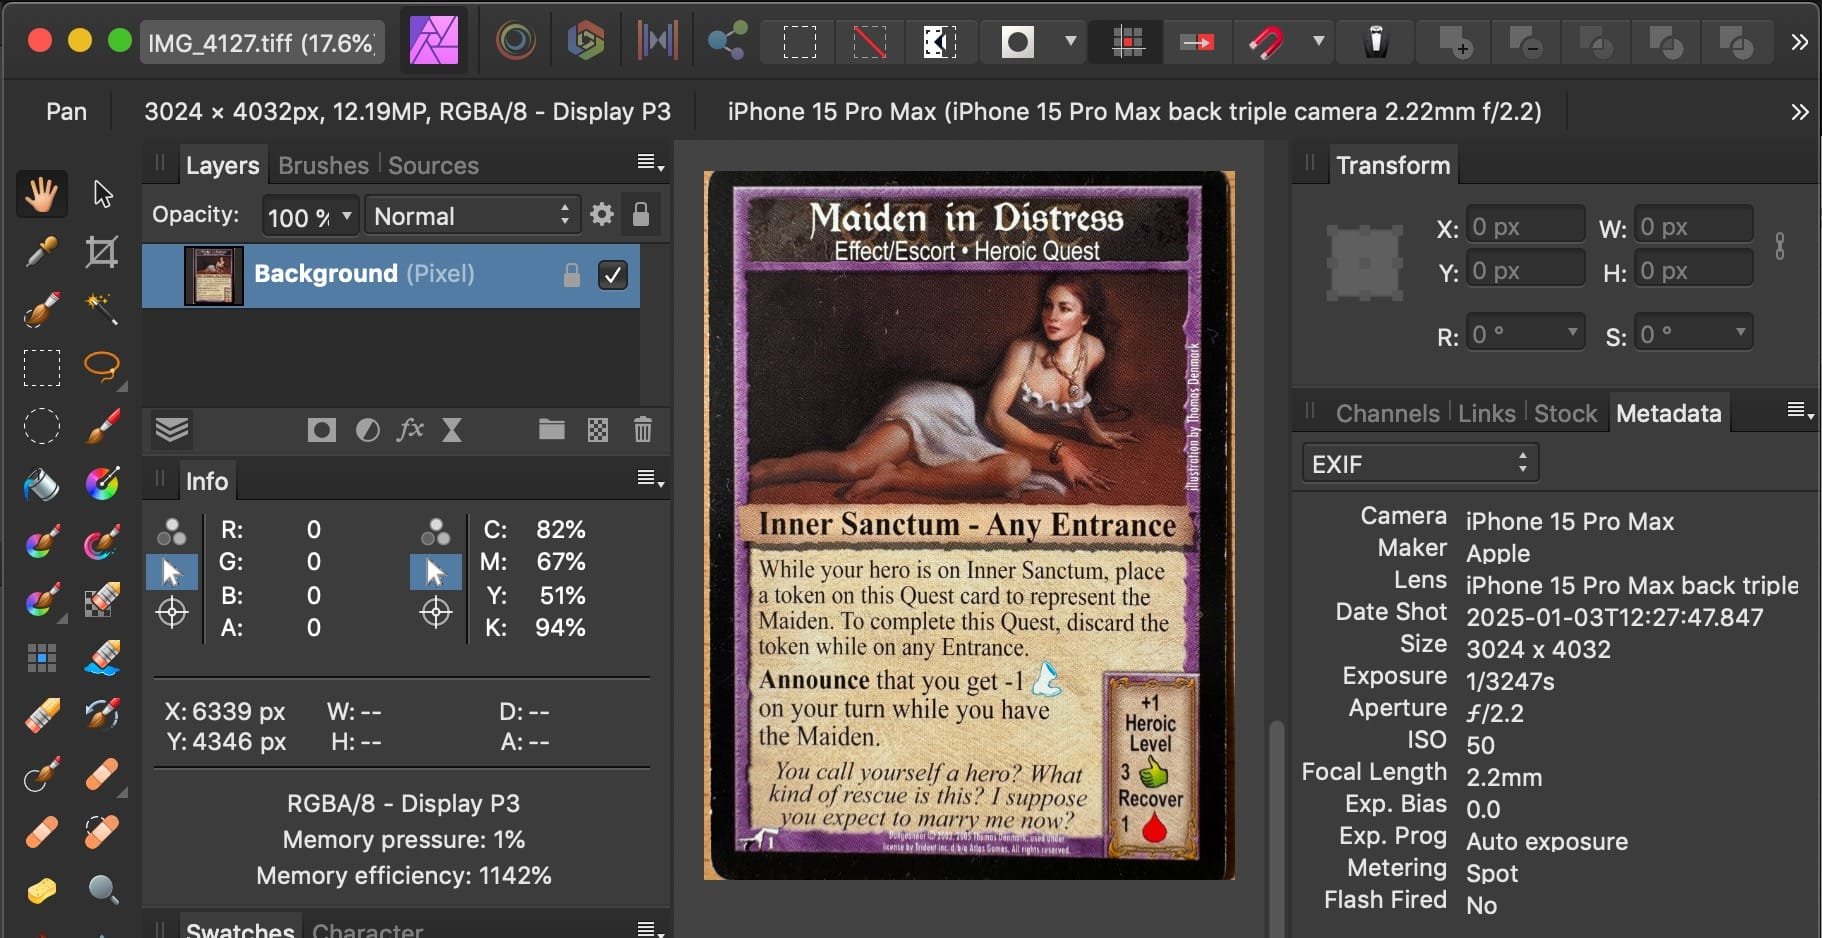
Task: Select the Selection Brush tool
Action: 41,310
